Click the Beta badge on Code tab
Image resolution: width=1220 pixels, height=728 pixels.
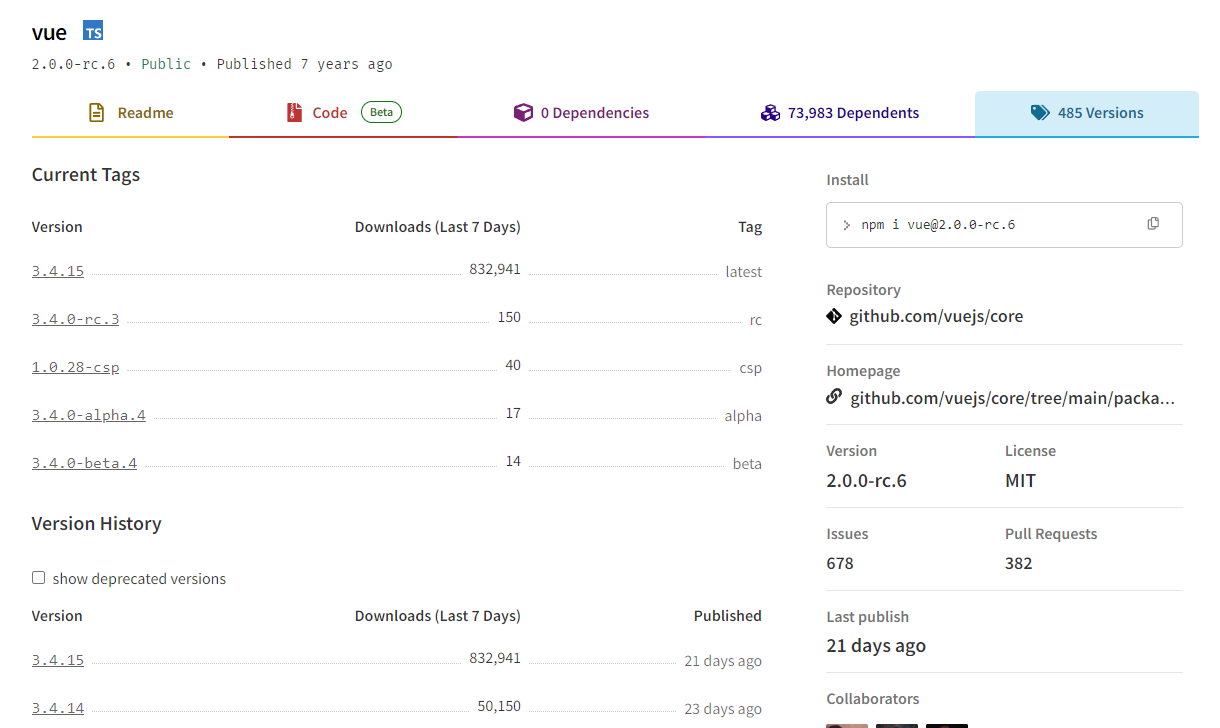(381, 112)
